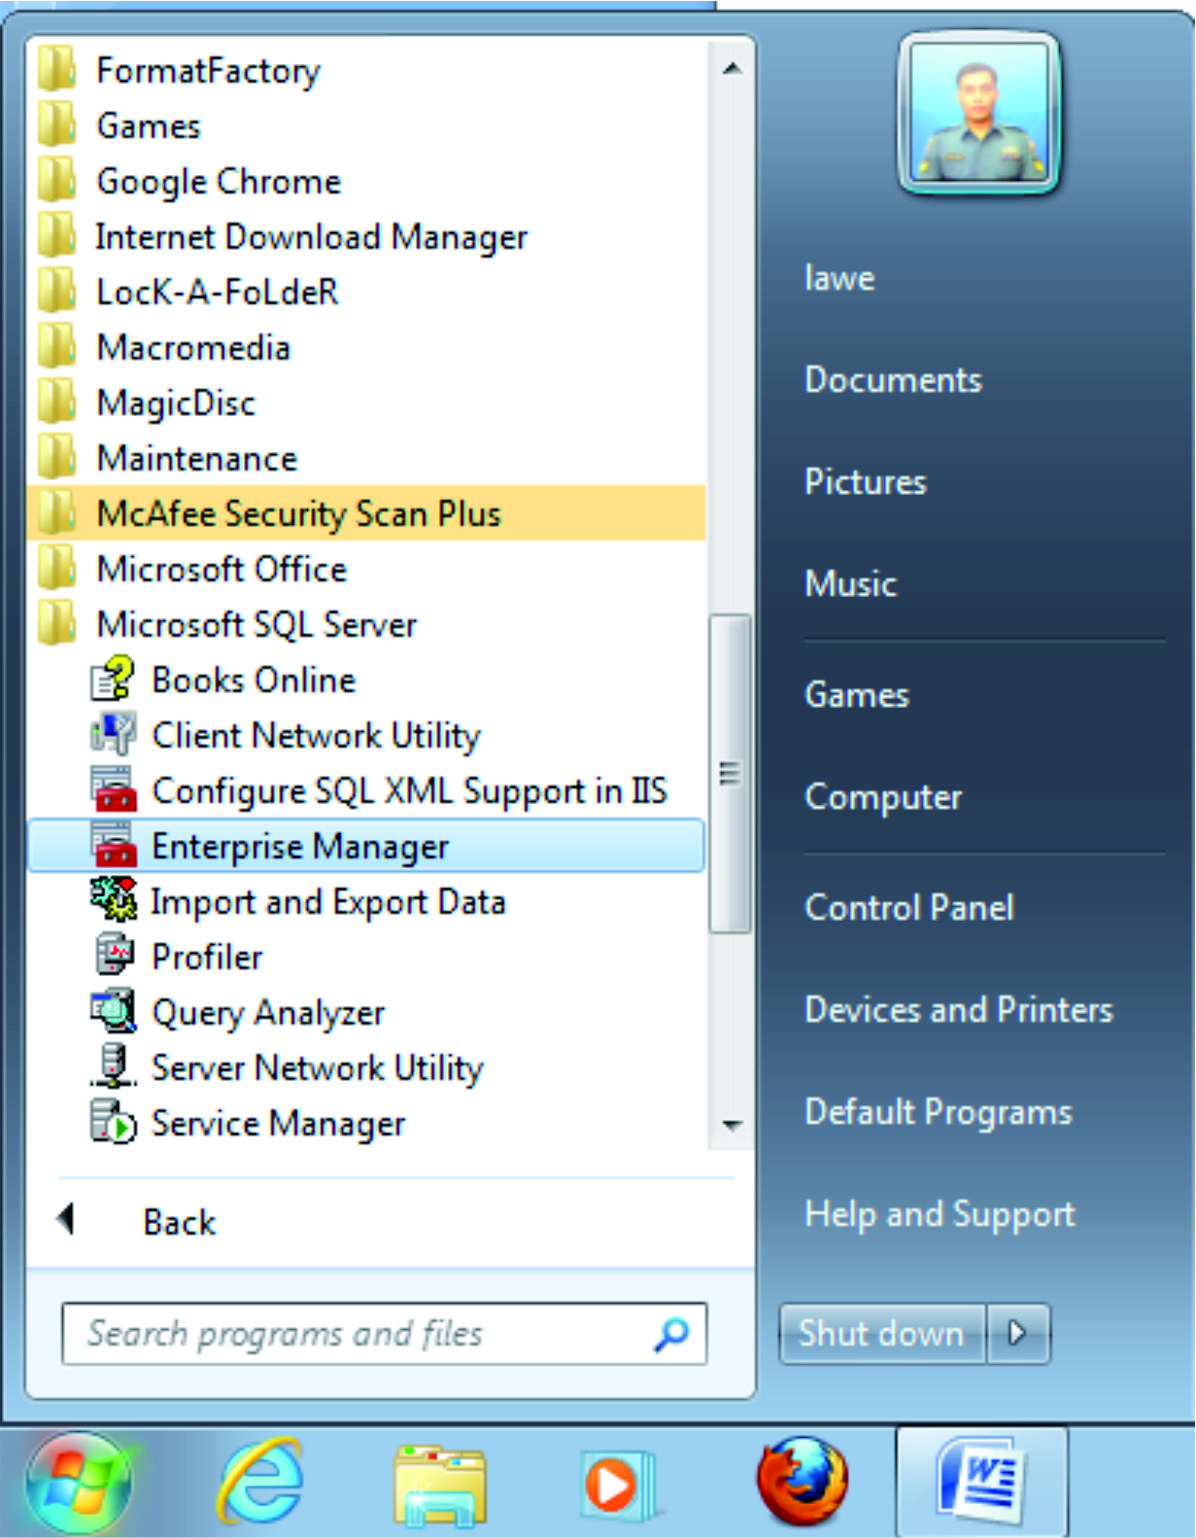Open the Shut down options arrow
The image size is (1196, 1538).
pyautogui.click(x=1018, y=1333)
